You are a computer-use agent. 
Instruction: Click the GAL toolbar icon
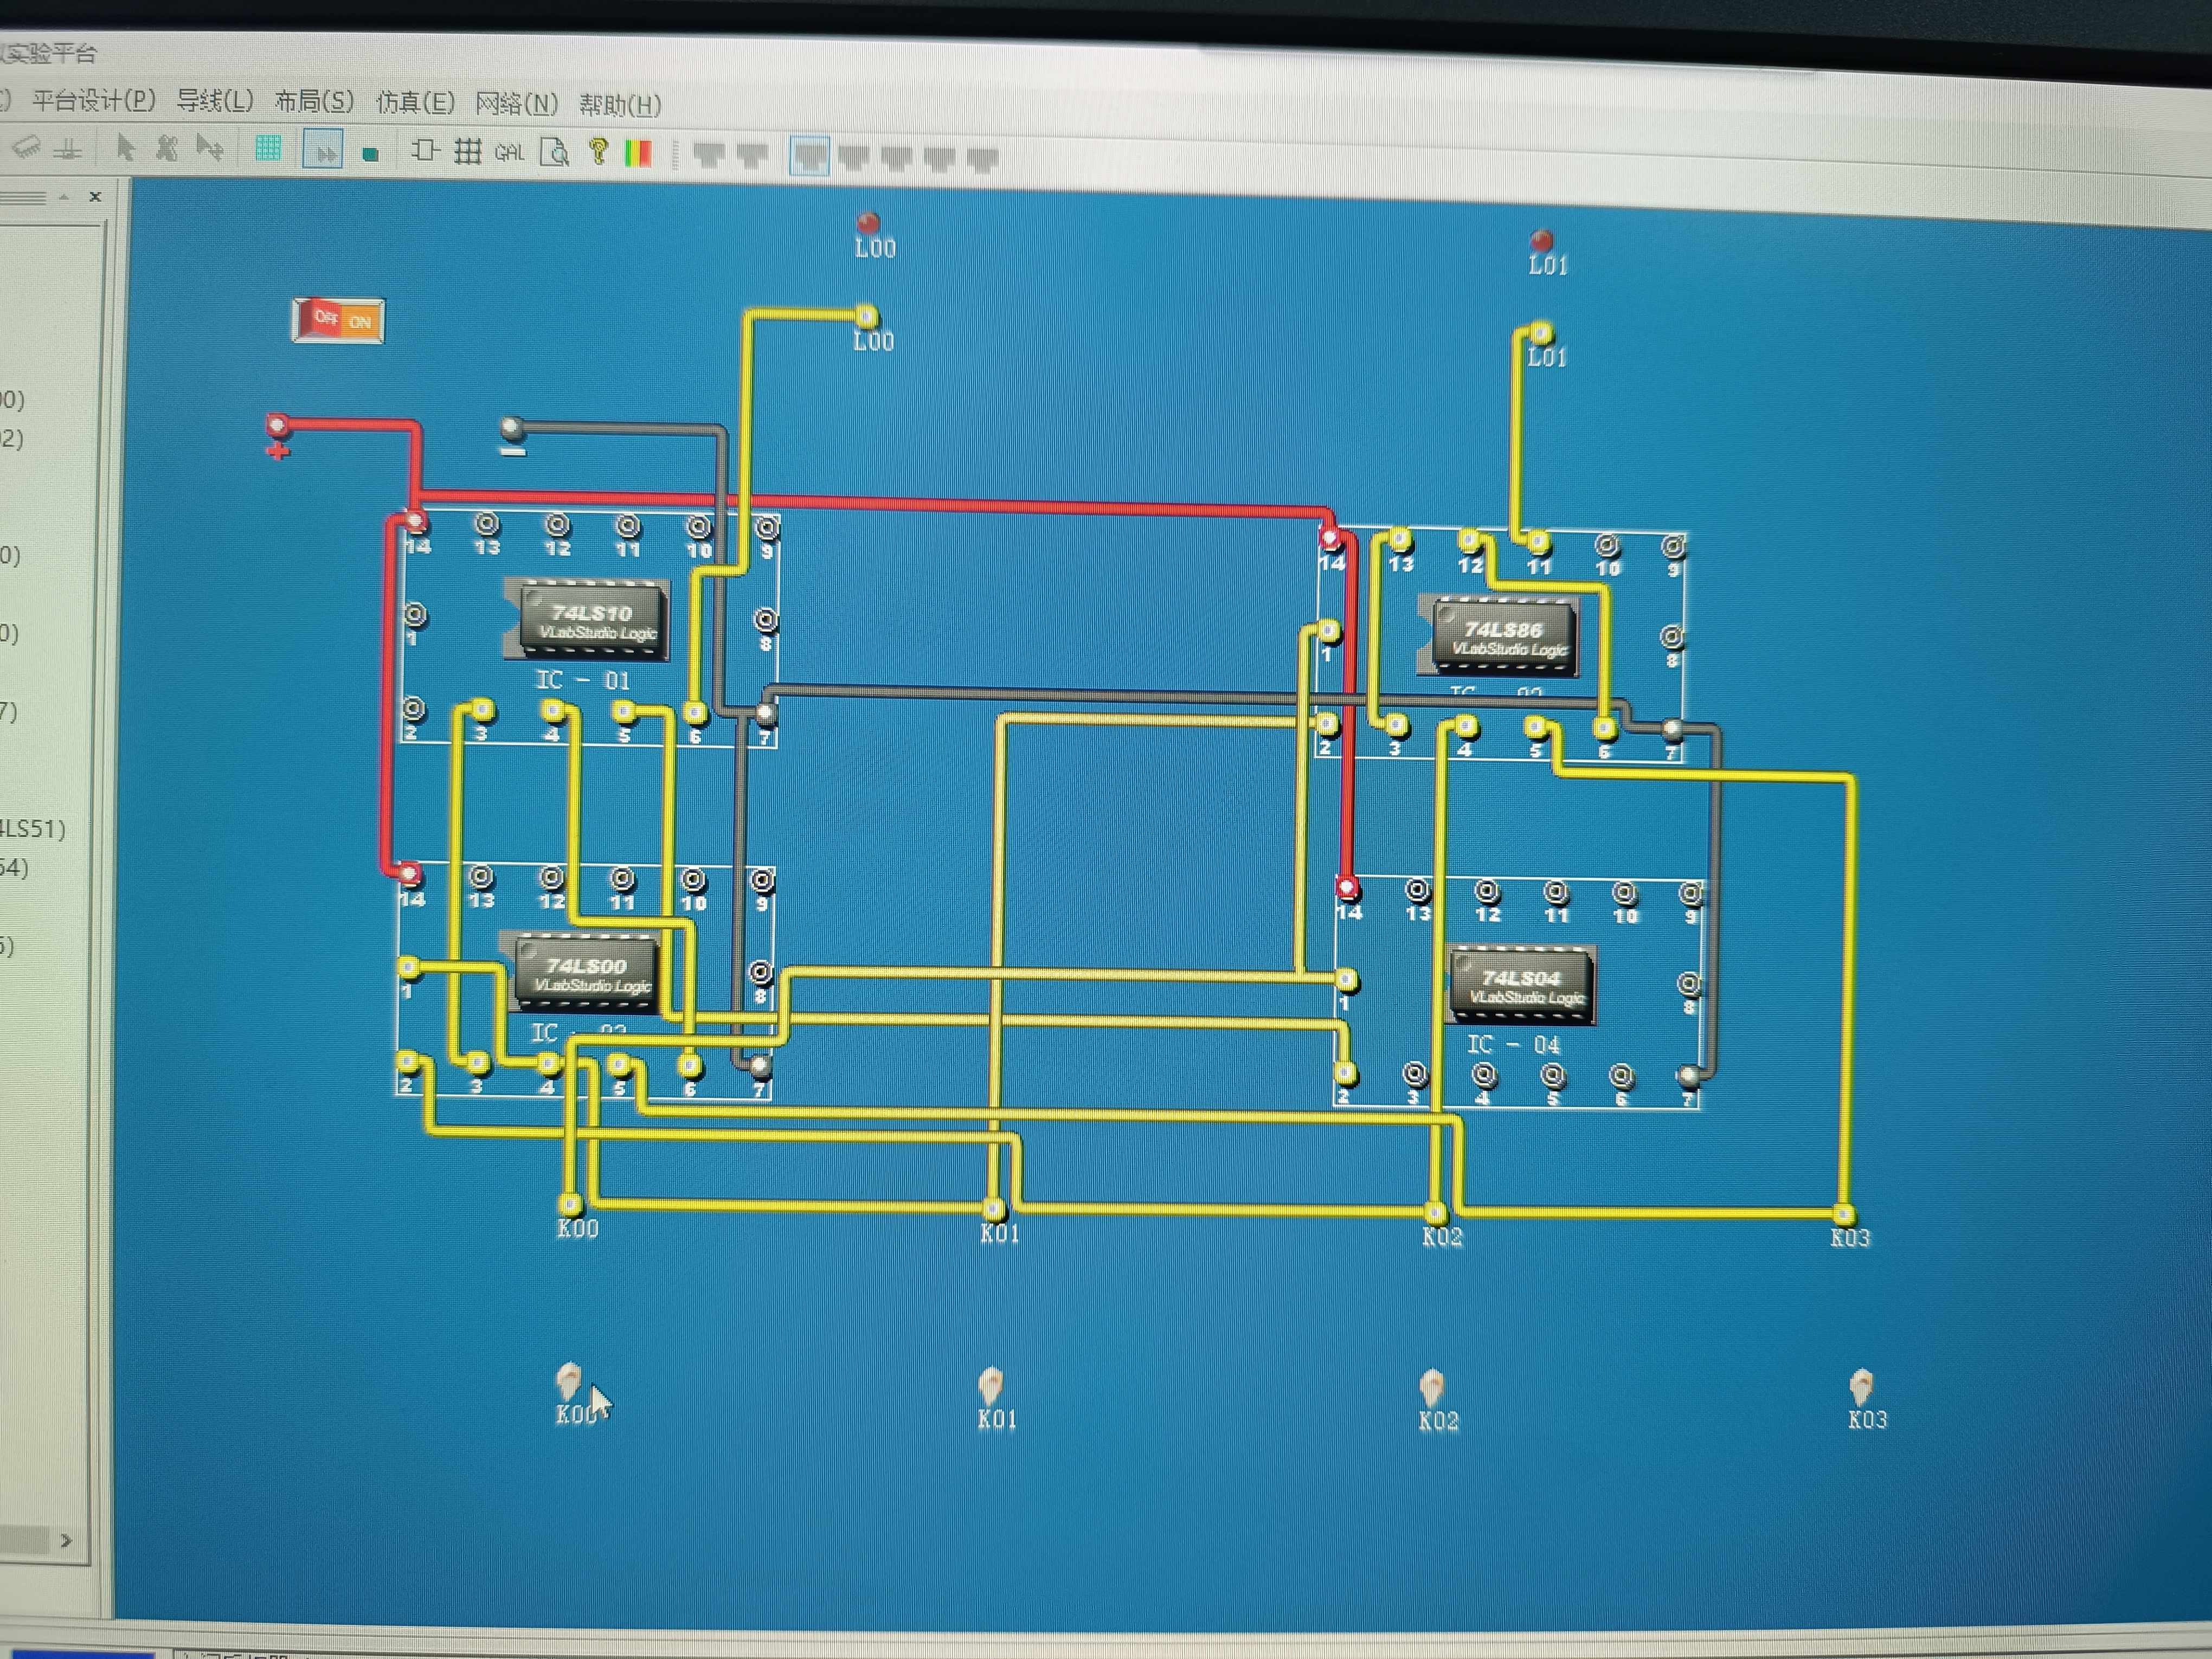509,153
